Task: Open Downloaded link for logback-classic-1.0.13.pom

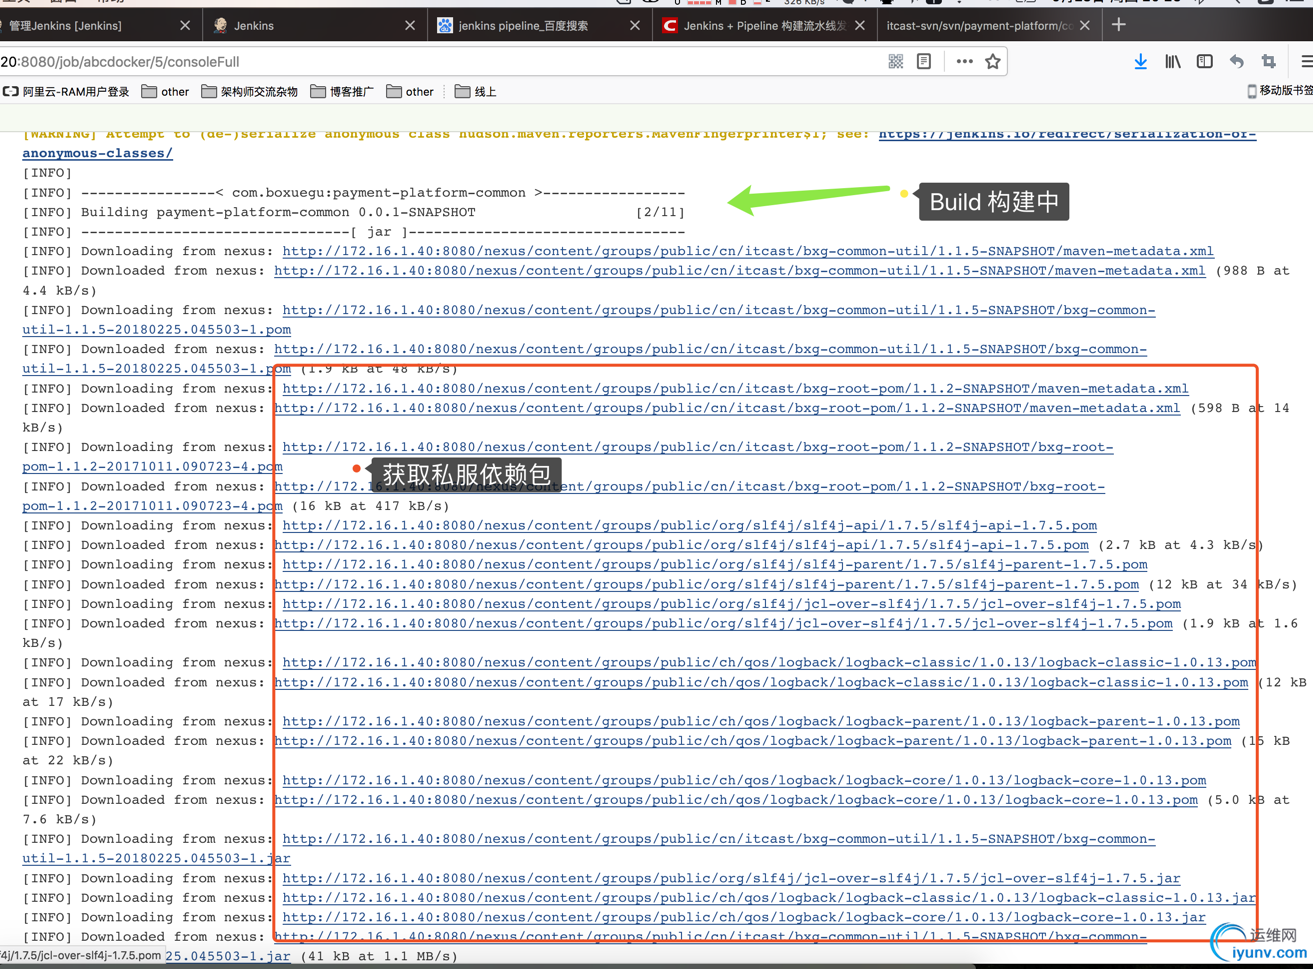Action: tap(761, 682)
